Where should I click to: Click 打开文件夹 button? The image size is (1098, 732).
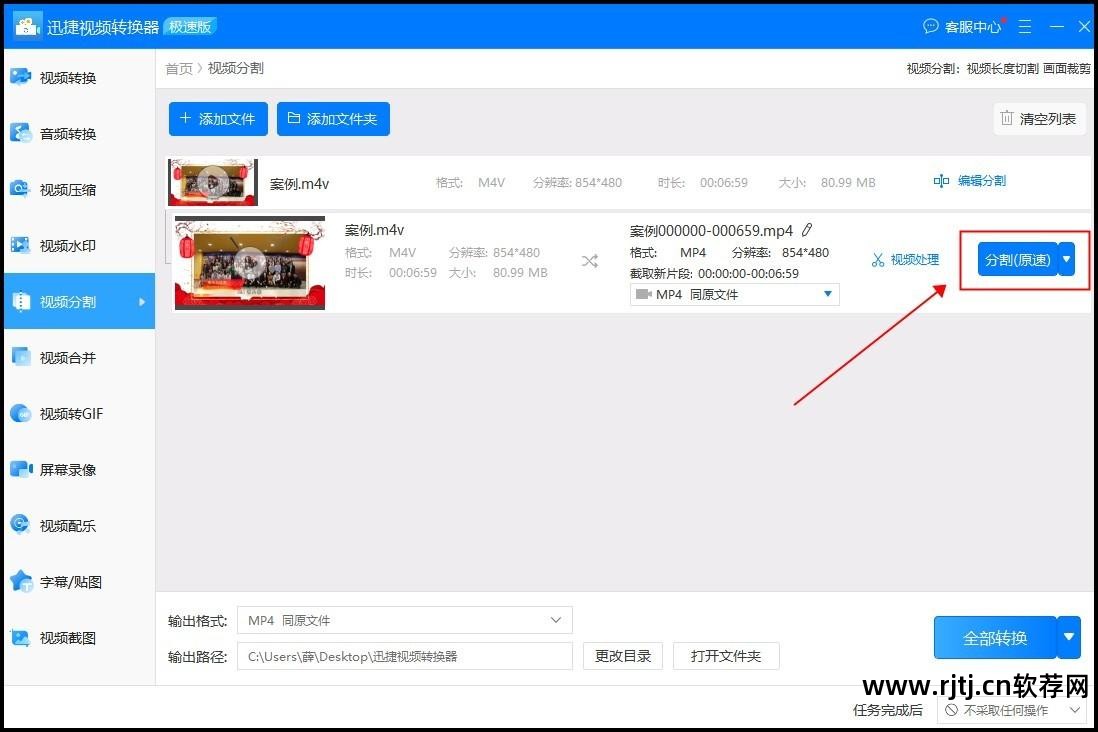pos(725,656)
